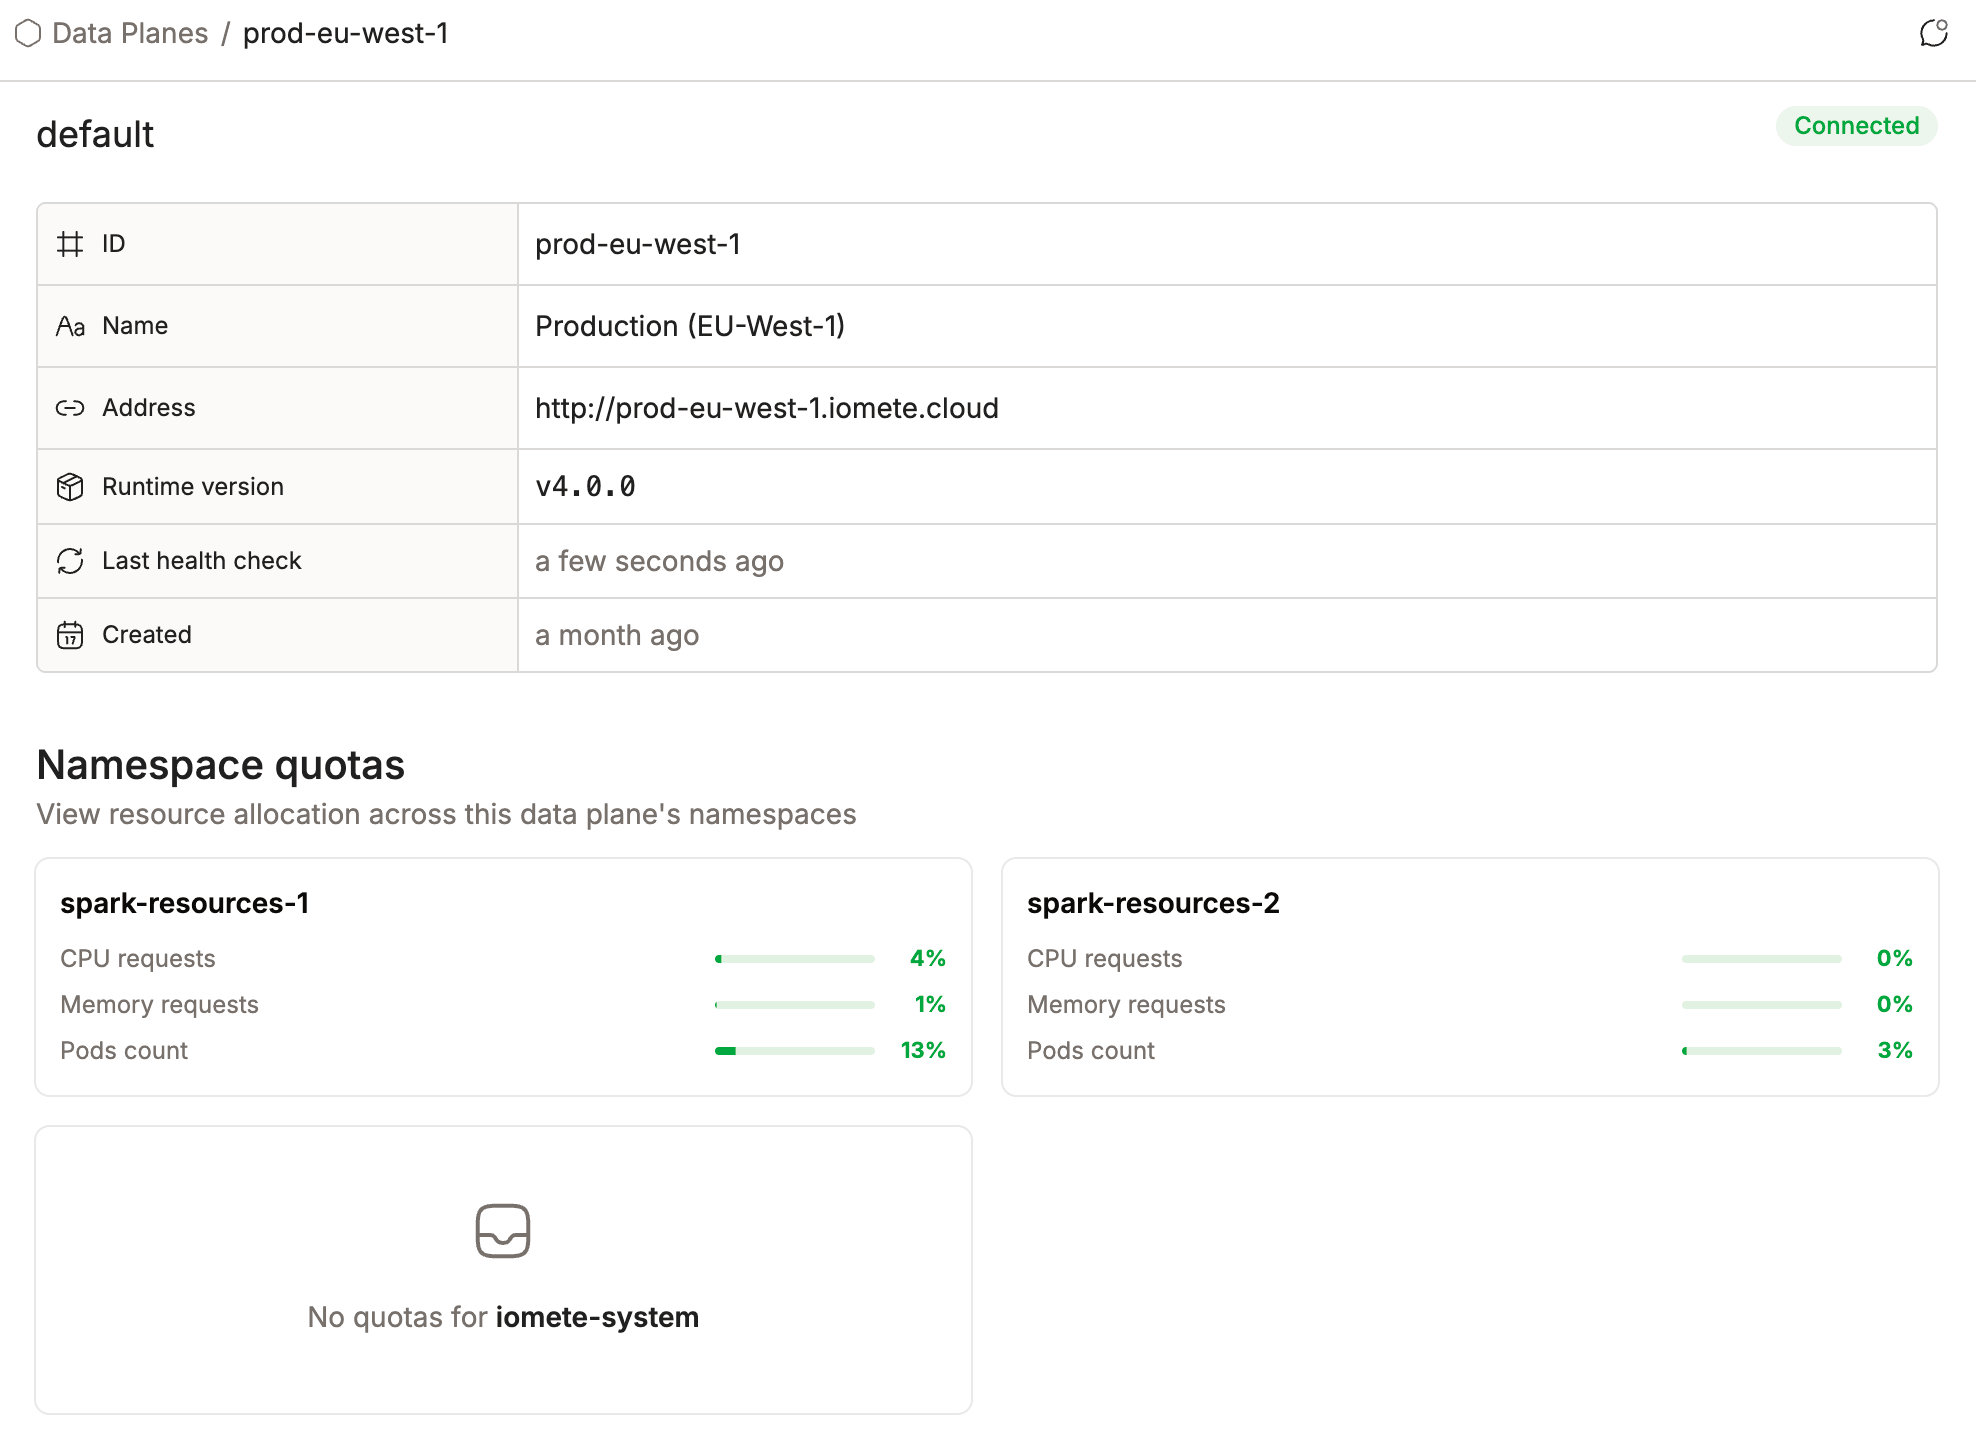Click the 'a month ago' created value

(617, 635)
